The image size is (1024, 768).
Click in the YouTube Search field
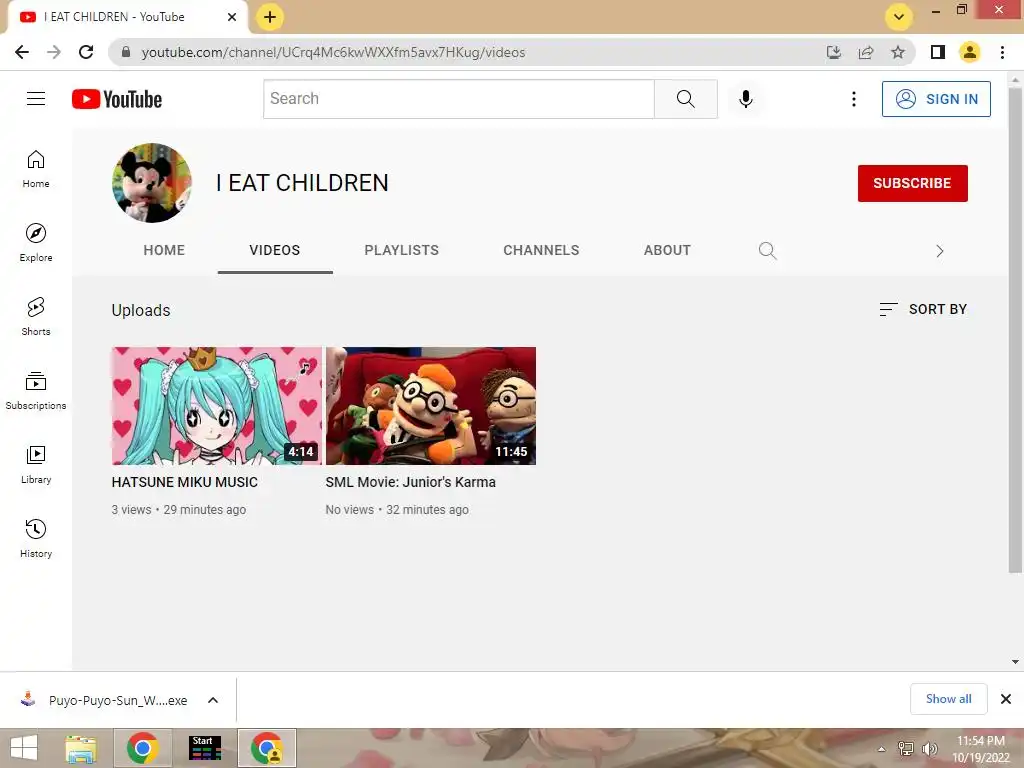click(459, 99)
